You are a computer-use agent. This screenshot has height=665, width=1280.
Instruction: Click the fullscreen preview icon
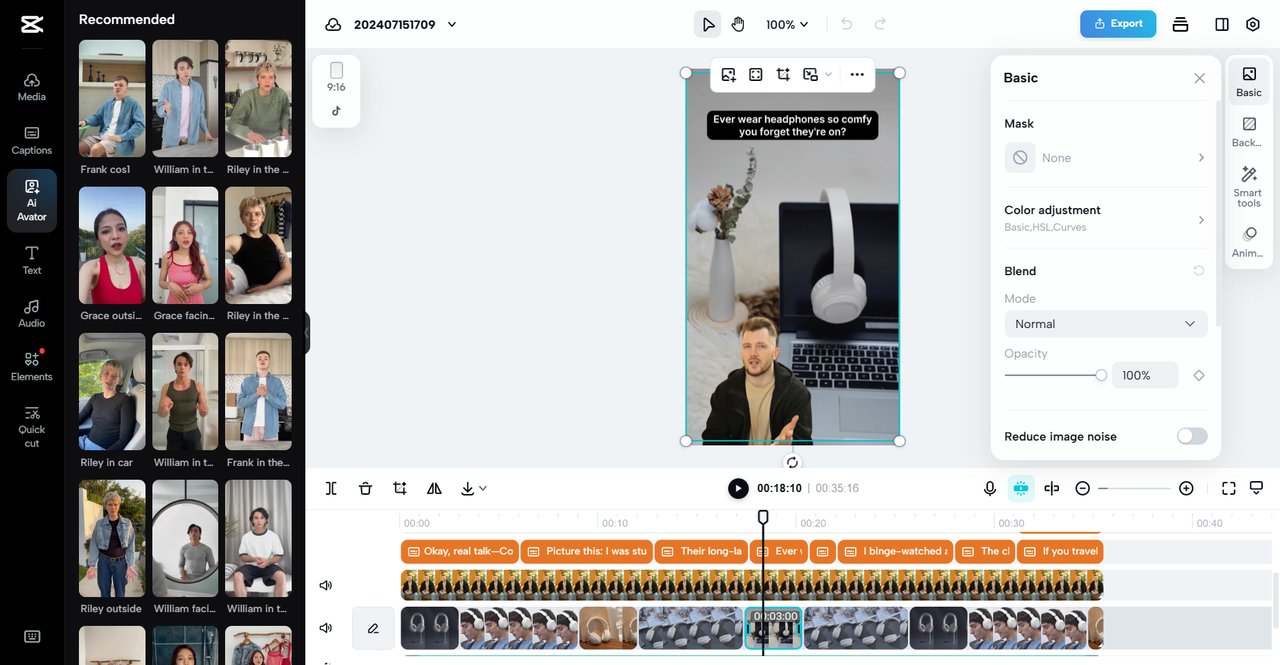coord(1229,488)
